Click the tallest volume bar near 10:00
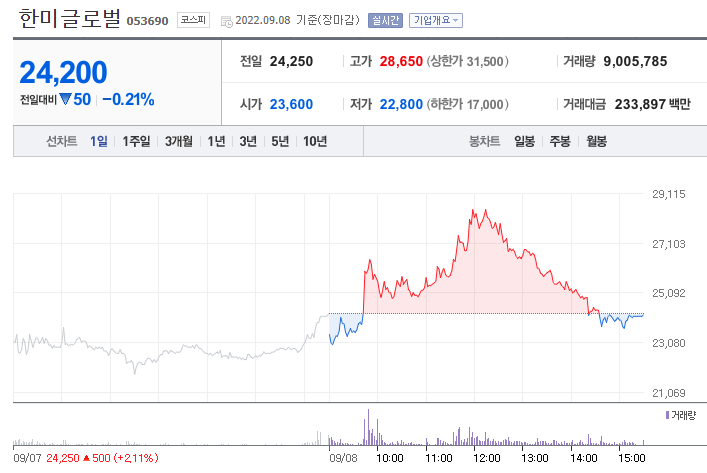The height and width of the screenshot is (473, 707). pos(368,427)
